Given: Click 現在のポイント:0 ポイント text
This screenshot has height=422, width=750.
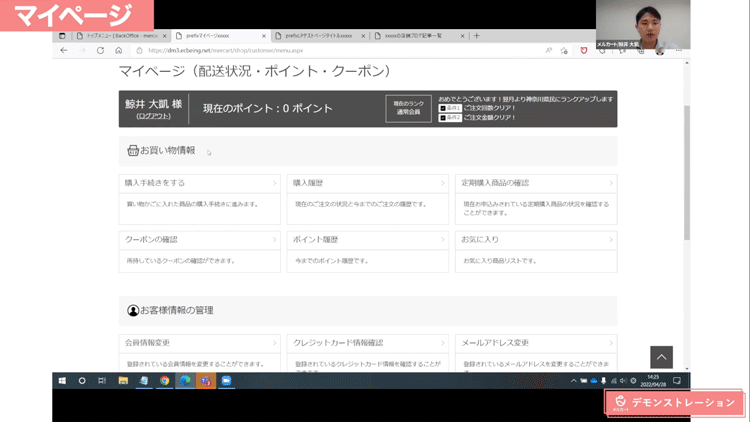Looking at the screenshot, I should 268,109.
